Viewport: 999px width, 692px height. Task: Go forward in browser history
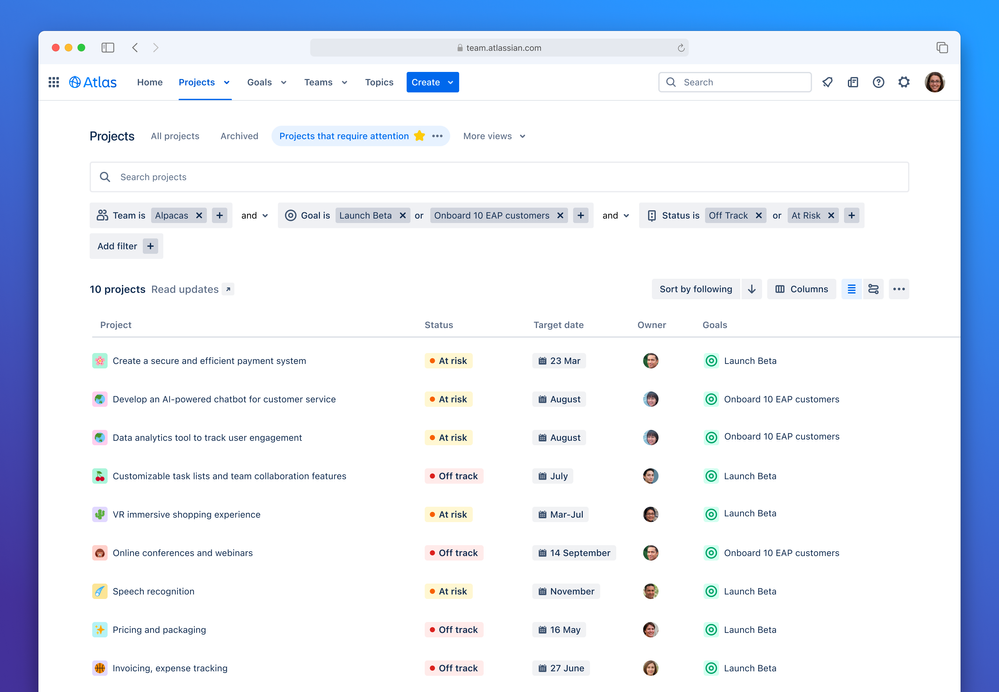click(155, 48)
